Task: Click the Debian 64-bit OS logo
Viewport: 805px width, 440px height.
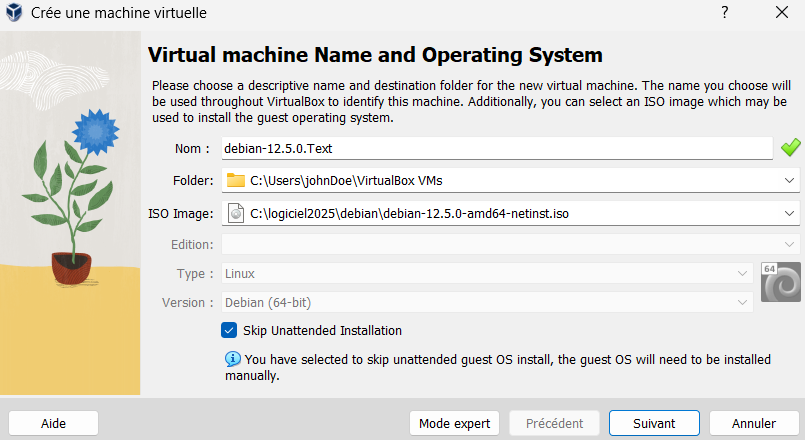Action: tap(780, 282)
